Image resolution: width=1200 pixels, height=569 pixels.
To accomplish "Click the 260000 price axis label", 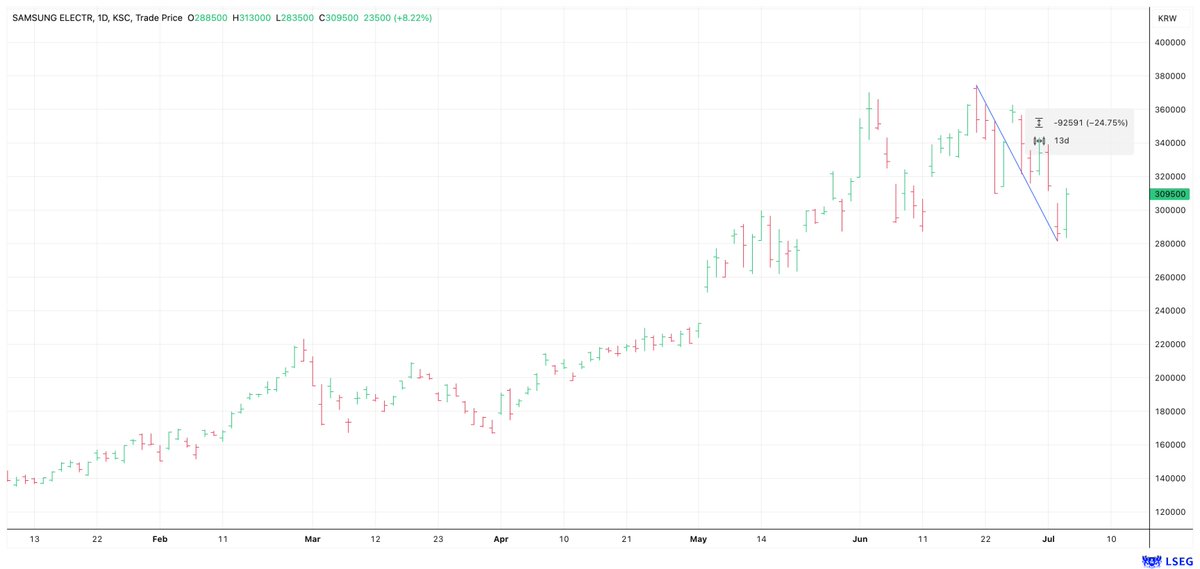I will tap(1168, 278).
